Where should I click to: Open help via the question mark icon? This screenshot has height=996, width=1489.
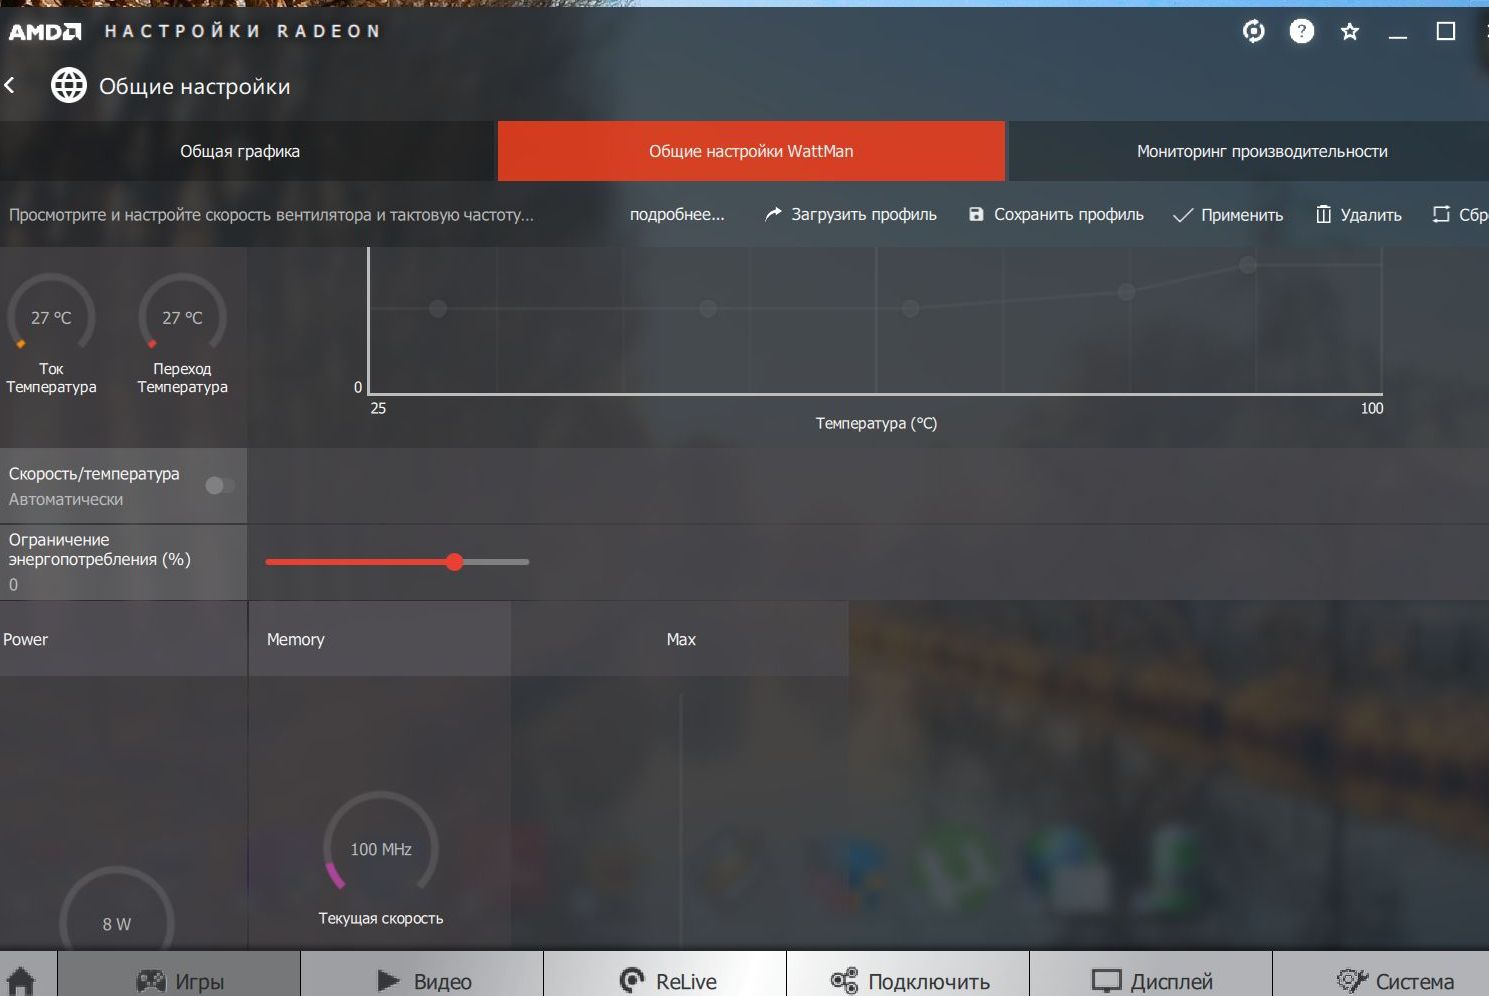(1302, 32)
